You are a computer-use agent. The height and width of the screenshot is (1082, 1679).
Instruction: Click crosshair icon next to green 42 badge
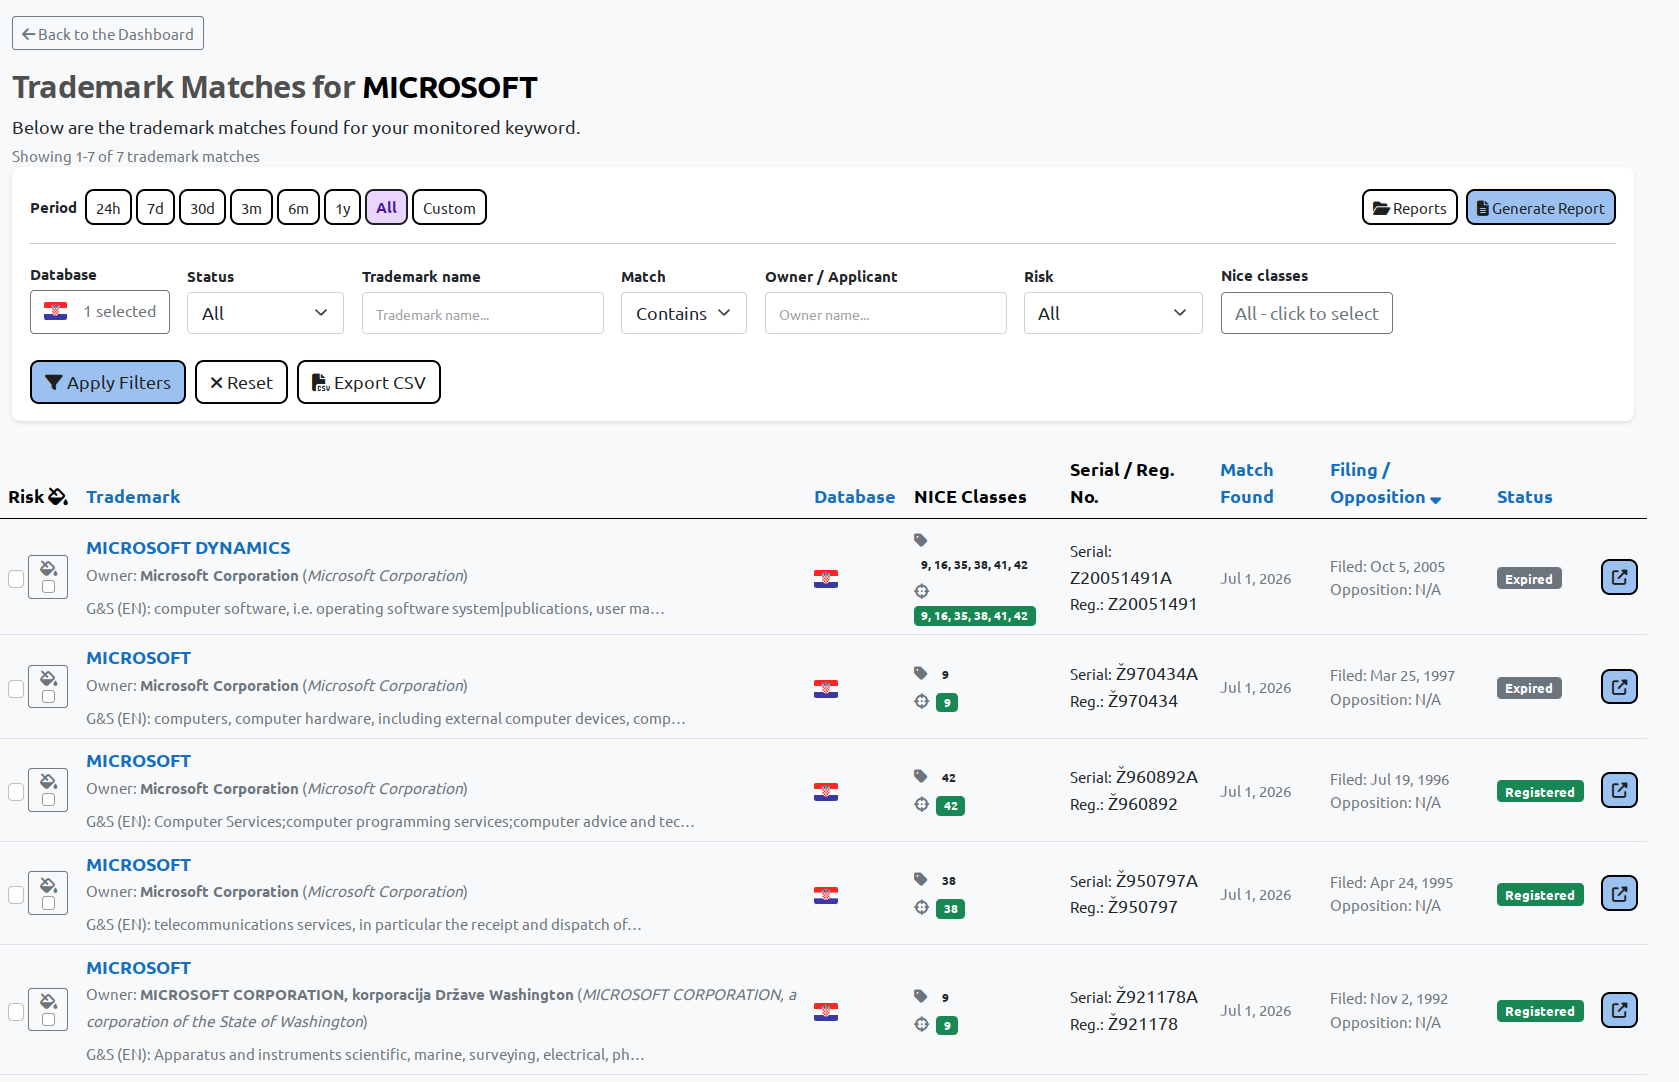pos(922,804)
